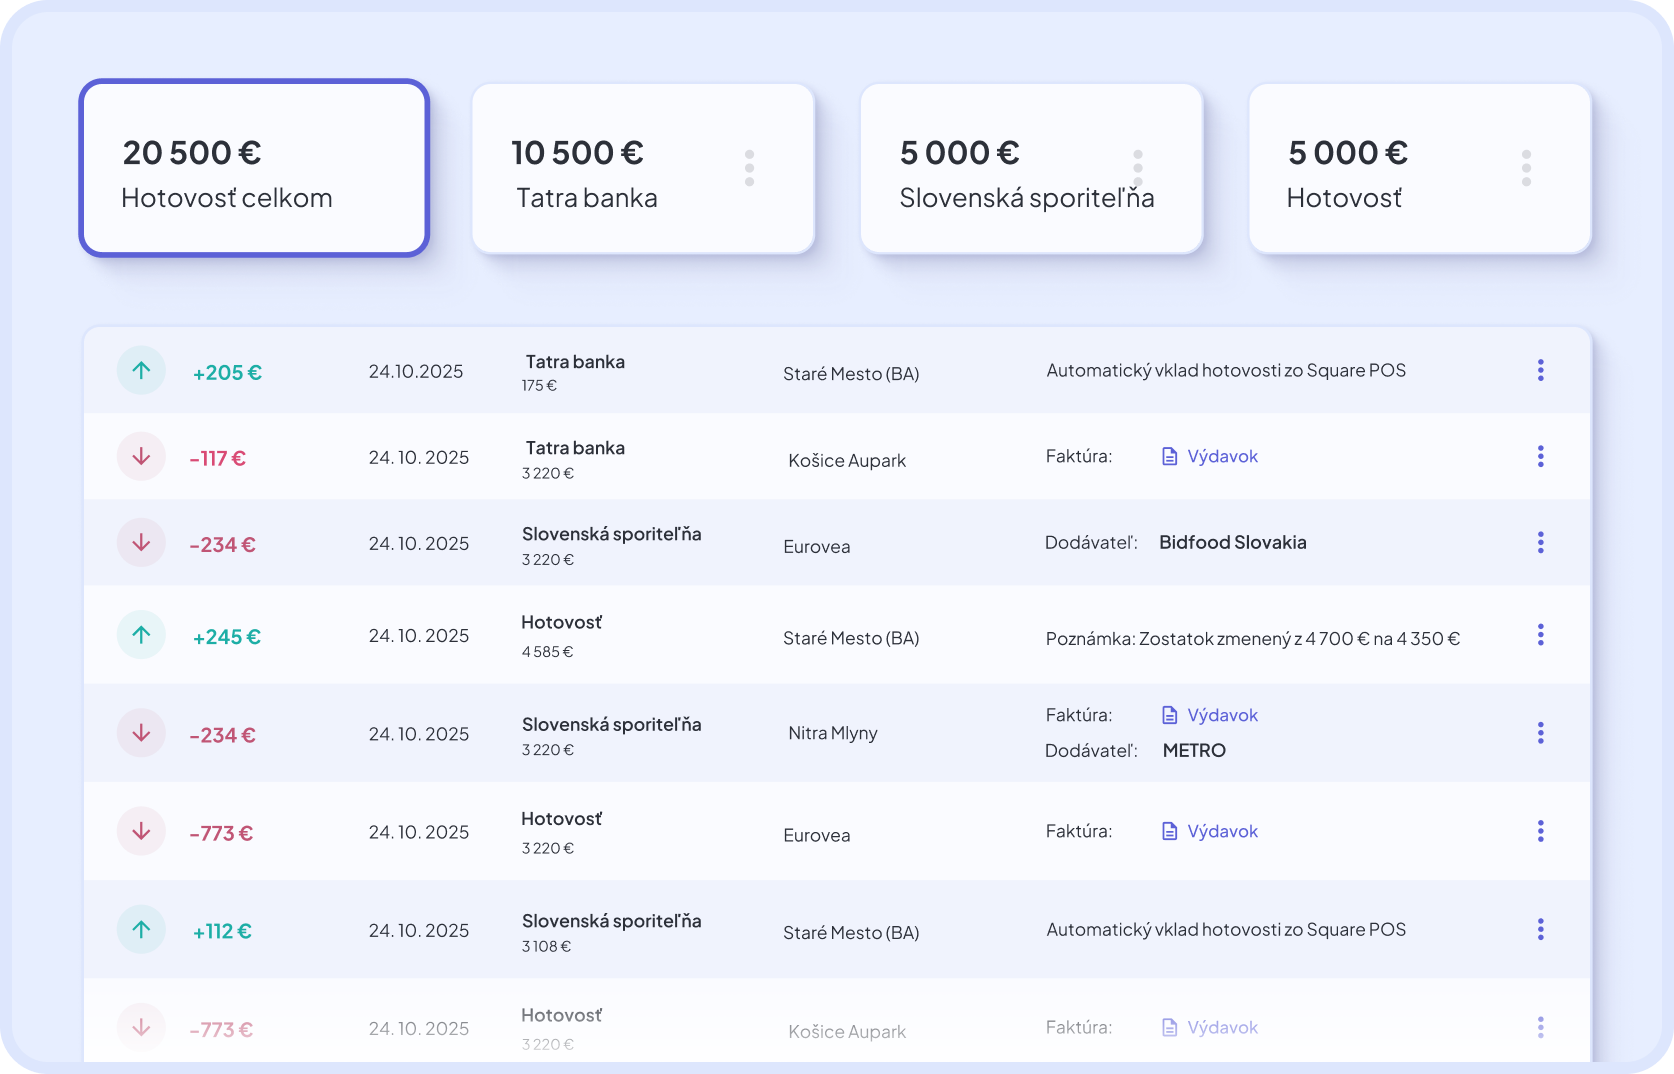Open options menu on Tatra banka card
Screen dimensions: 1674x1074
pyautogui.click(x=749, y=168)
